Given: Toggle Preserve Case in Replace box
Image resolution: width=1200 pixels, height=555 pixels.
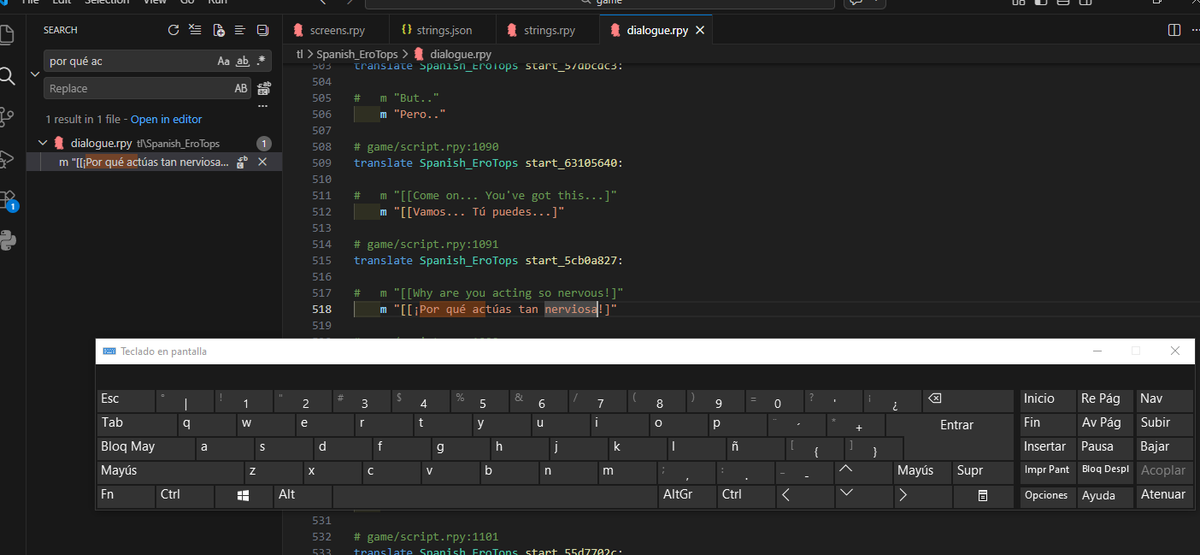Looking at the screenshot, I should tap(241, 89).
